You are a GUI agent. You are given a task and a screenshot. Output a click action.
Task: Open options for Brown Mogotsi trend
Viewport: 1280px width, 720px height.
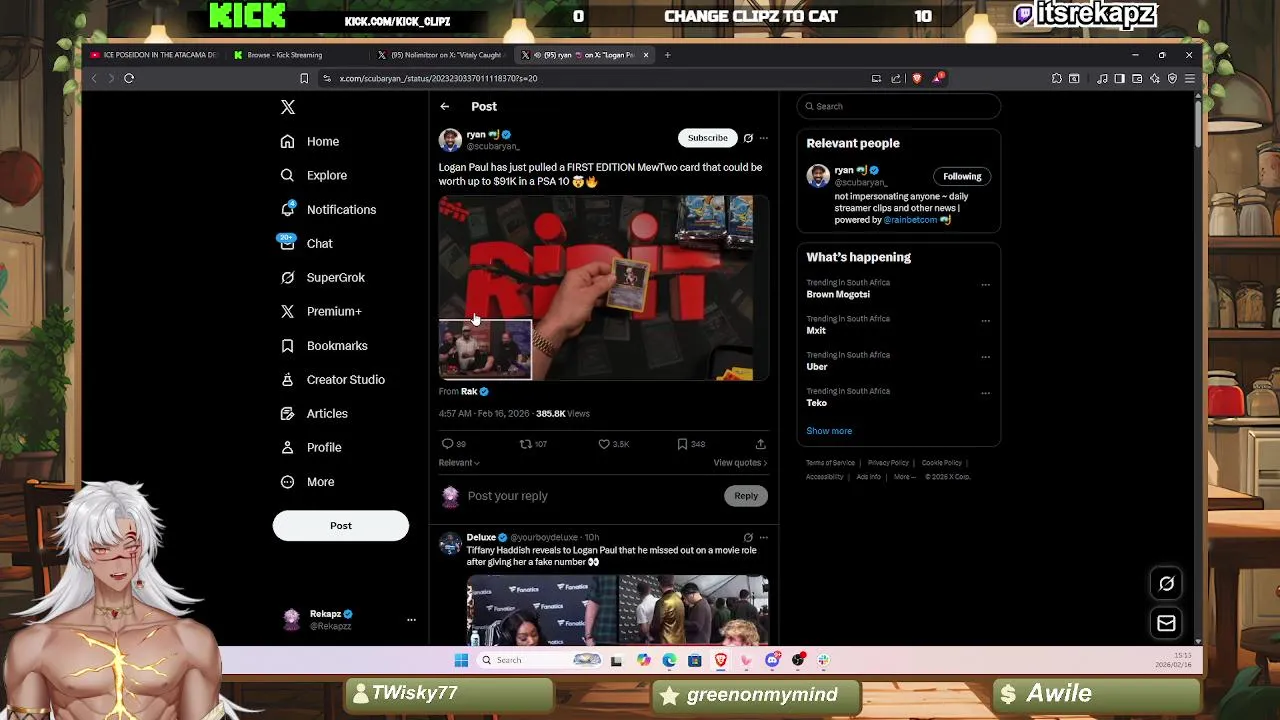pyautogui.click(x=985, y=285)
